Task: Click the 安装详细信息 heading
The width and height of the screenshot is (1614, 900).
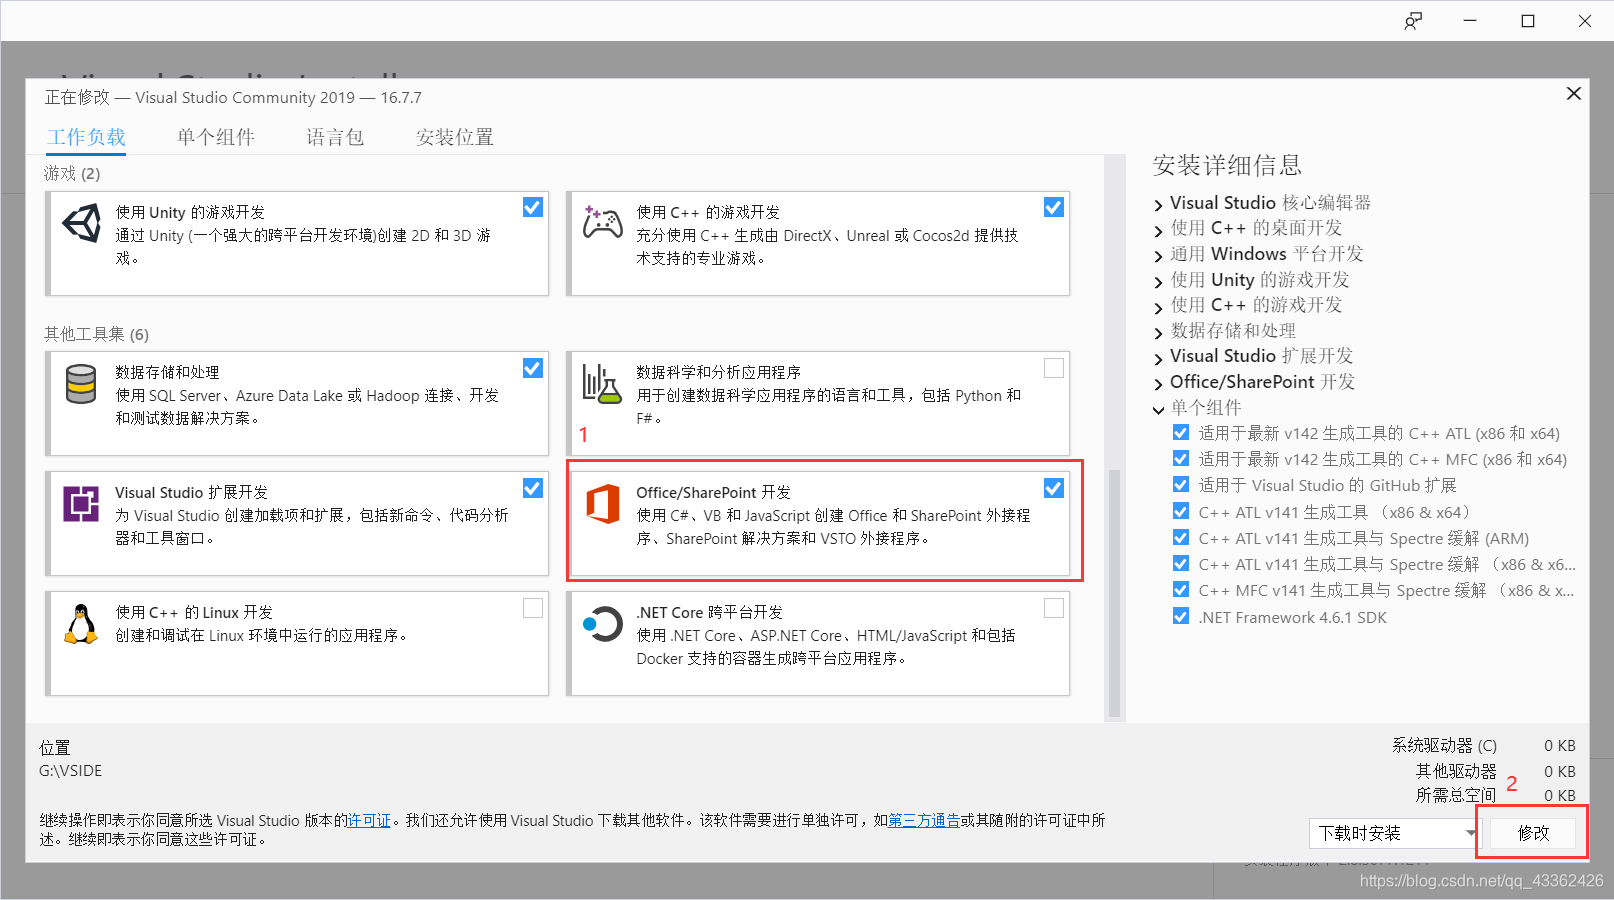Action: point(1227,165)
